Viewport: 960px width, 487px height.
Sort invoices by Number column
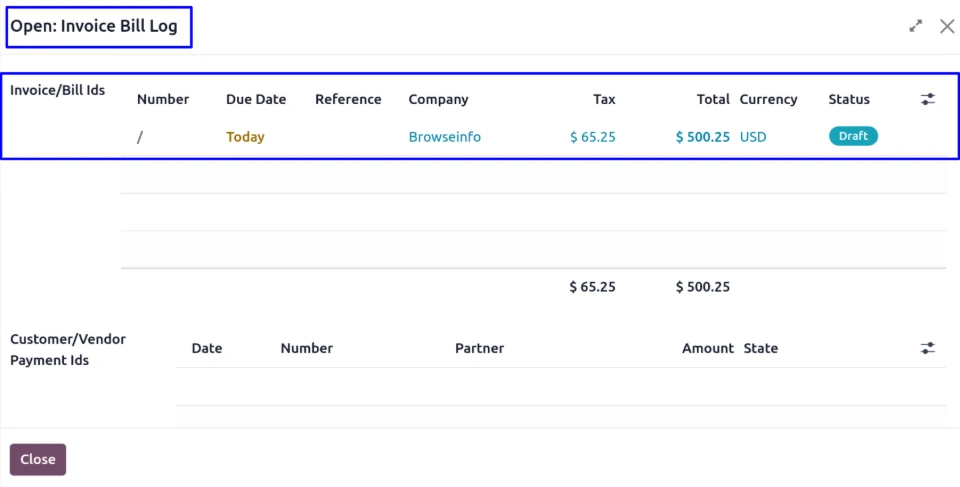pos(163,99)
